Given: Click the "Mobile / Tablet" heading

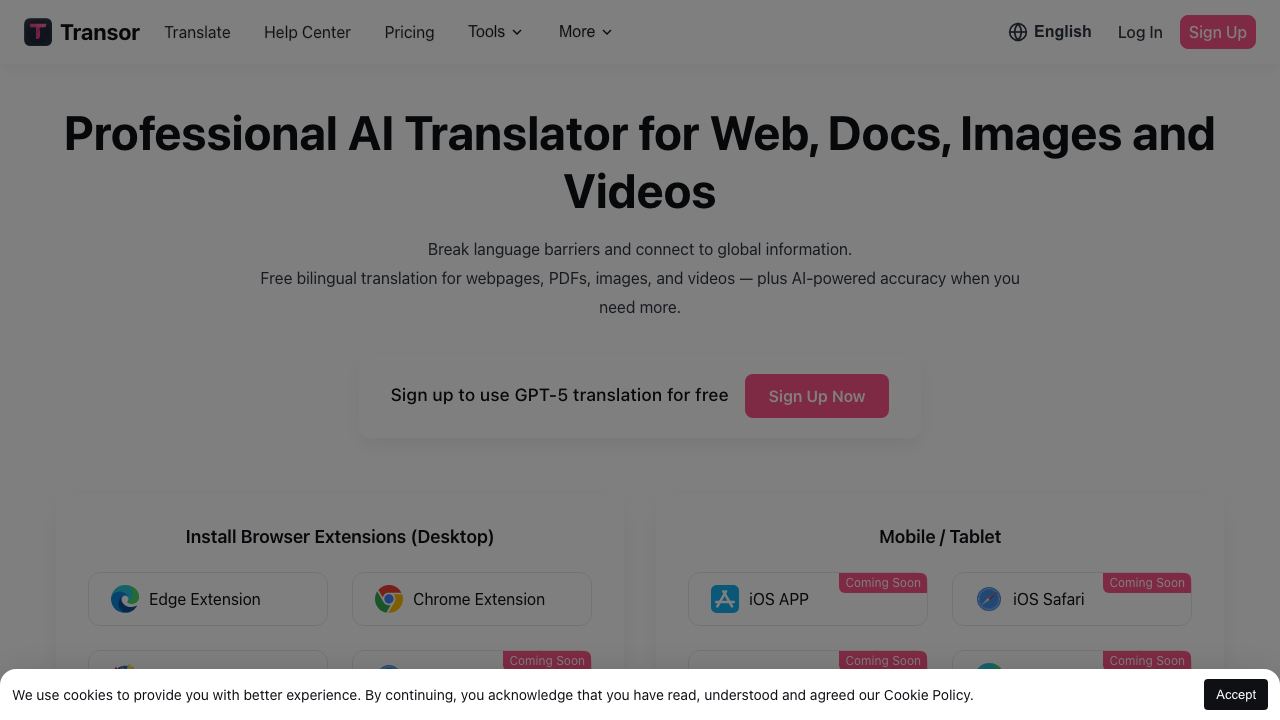Looking at the screenshot, I should pos(940,537).
